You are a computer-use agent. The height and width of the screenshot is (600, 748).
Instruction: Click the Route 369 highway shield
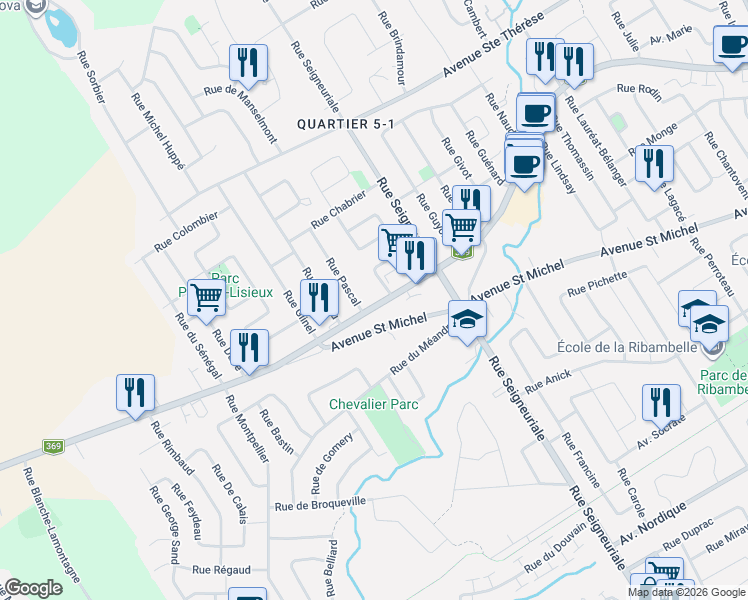[53, 446]
